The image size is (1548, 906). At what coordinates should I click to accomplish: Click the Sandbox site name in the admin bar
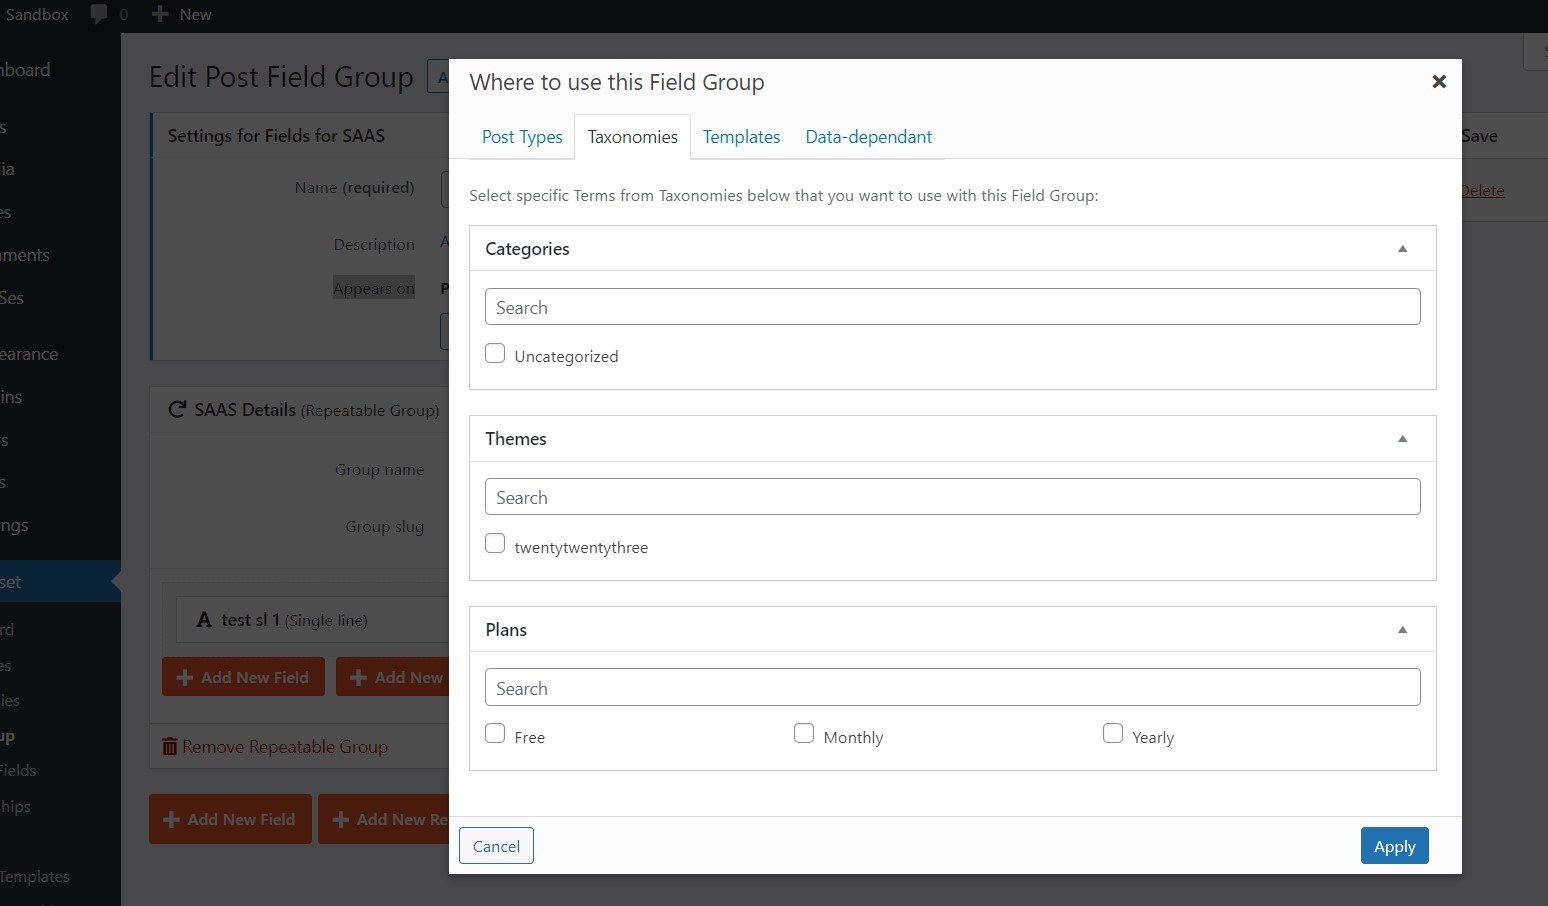point(36,14)
